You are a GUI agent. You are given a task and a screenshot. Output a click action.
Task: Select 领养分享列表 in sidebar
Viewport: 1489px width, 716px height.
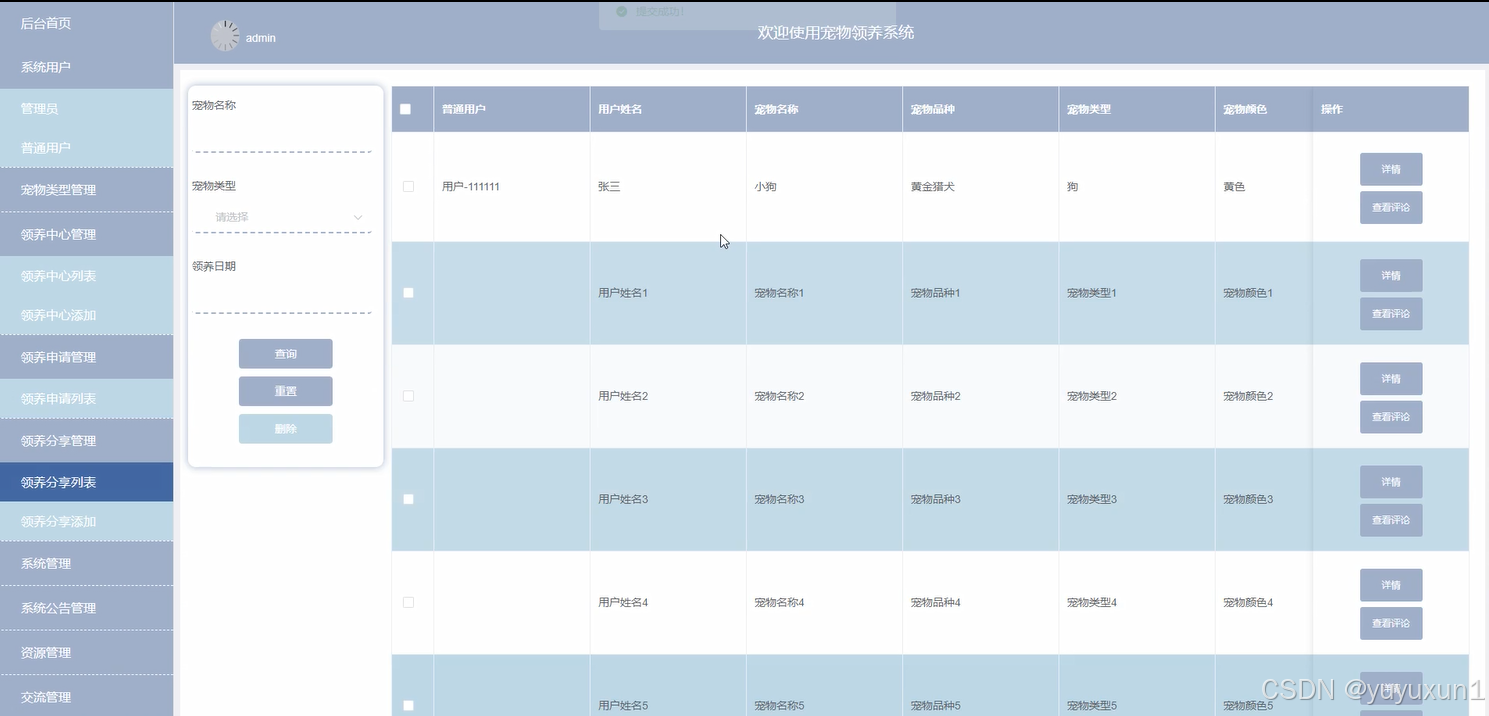pyautogui.click(x=86, y=482)
